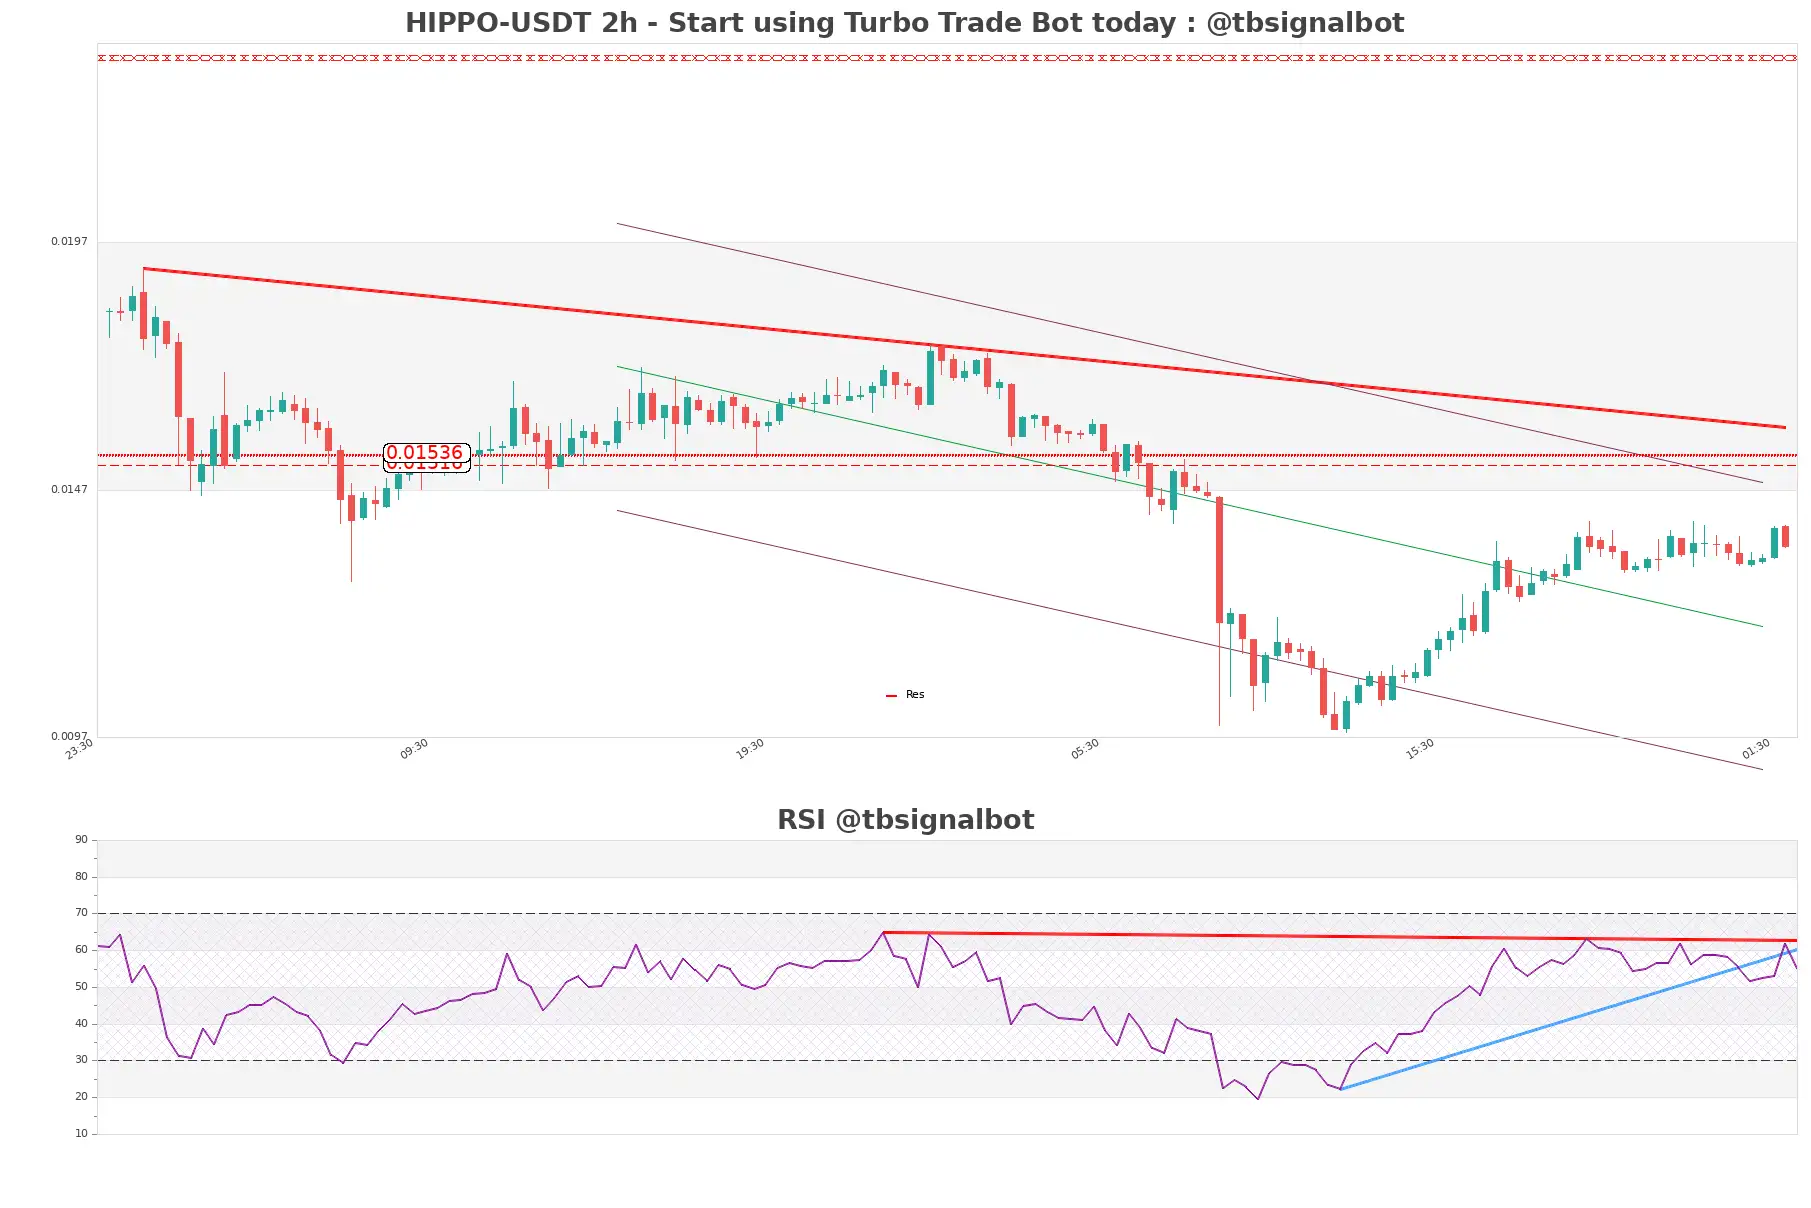The height and width of the screenshot is (1208, 1811).
Task: Click the HIPPO-USDT 2h chart title
Action: point(904,23)
